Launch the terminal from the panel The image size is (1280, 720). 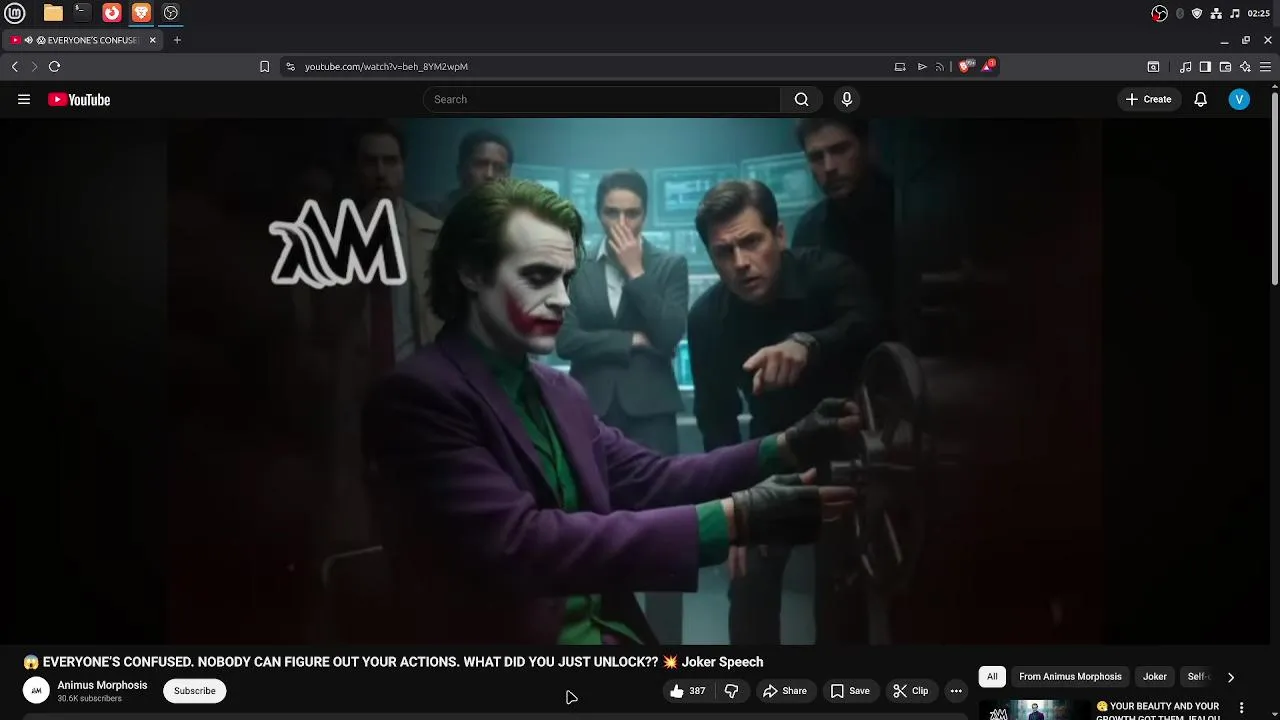point(82,13)
